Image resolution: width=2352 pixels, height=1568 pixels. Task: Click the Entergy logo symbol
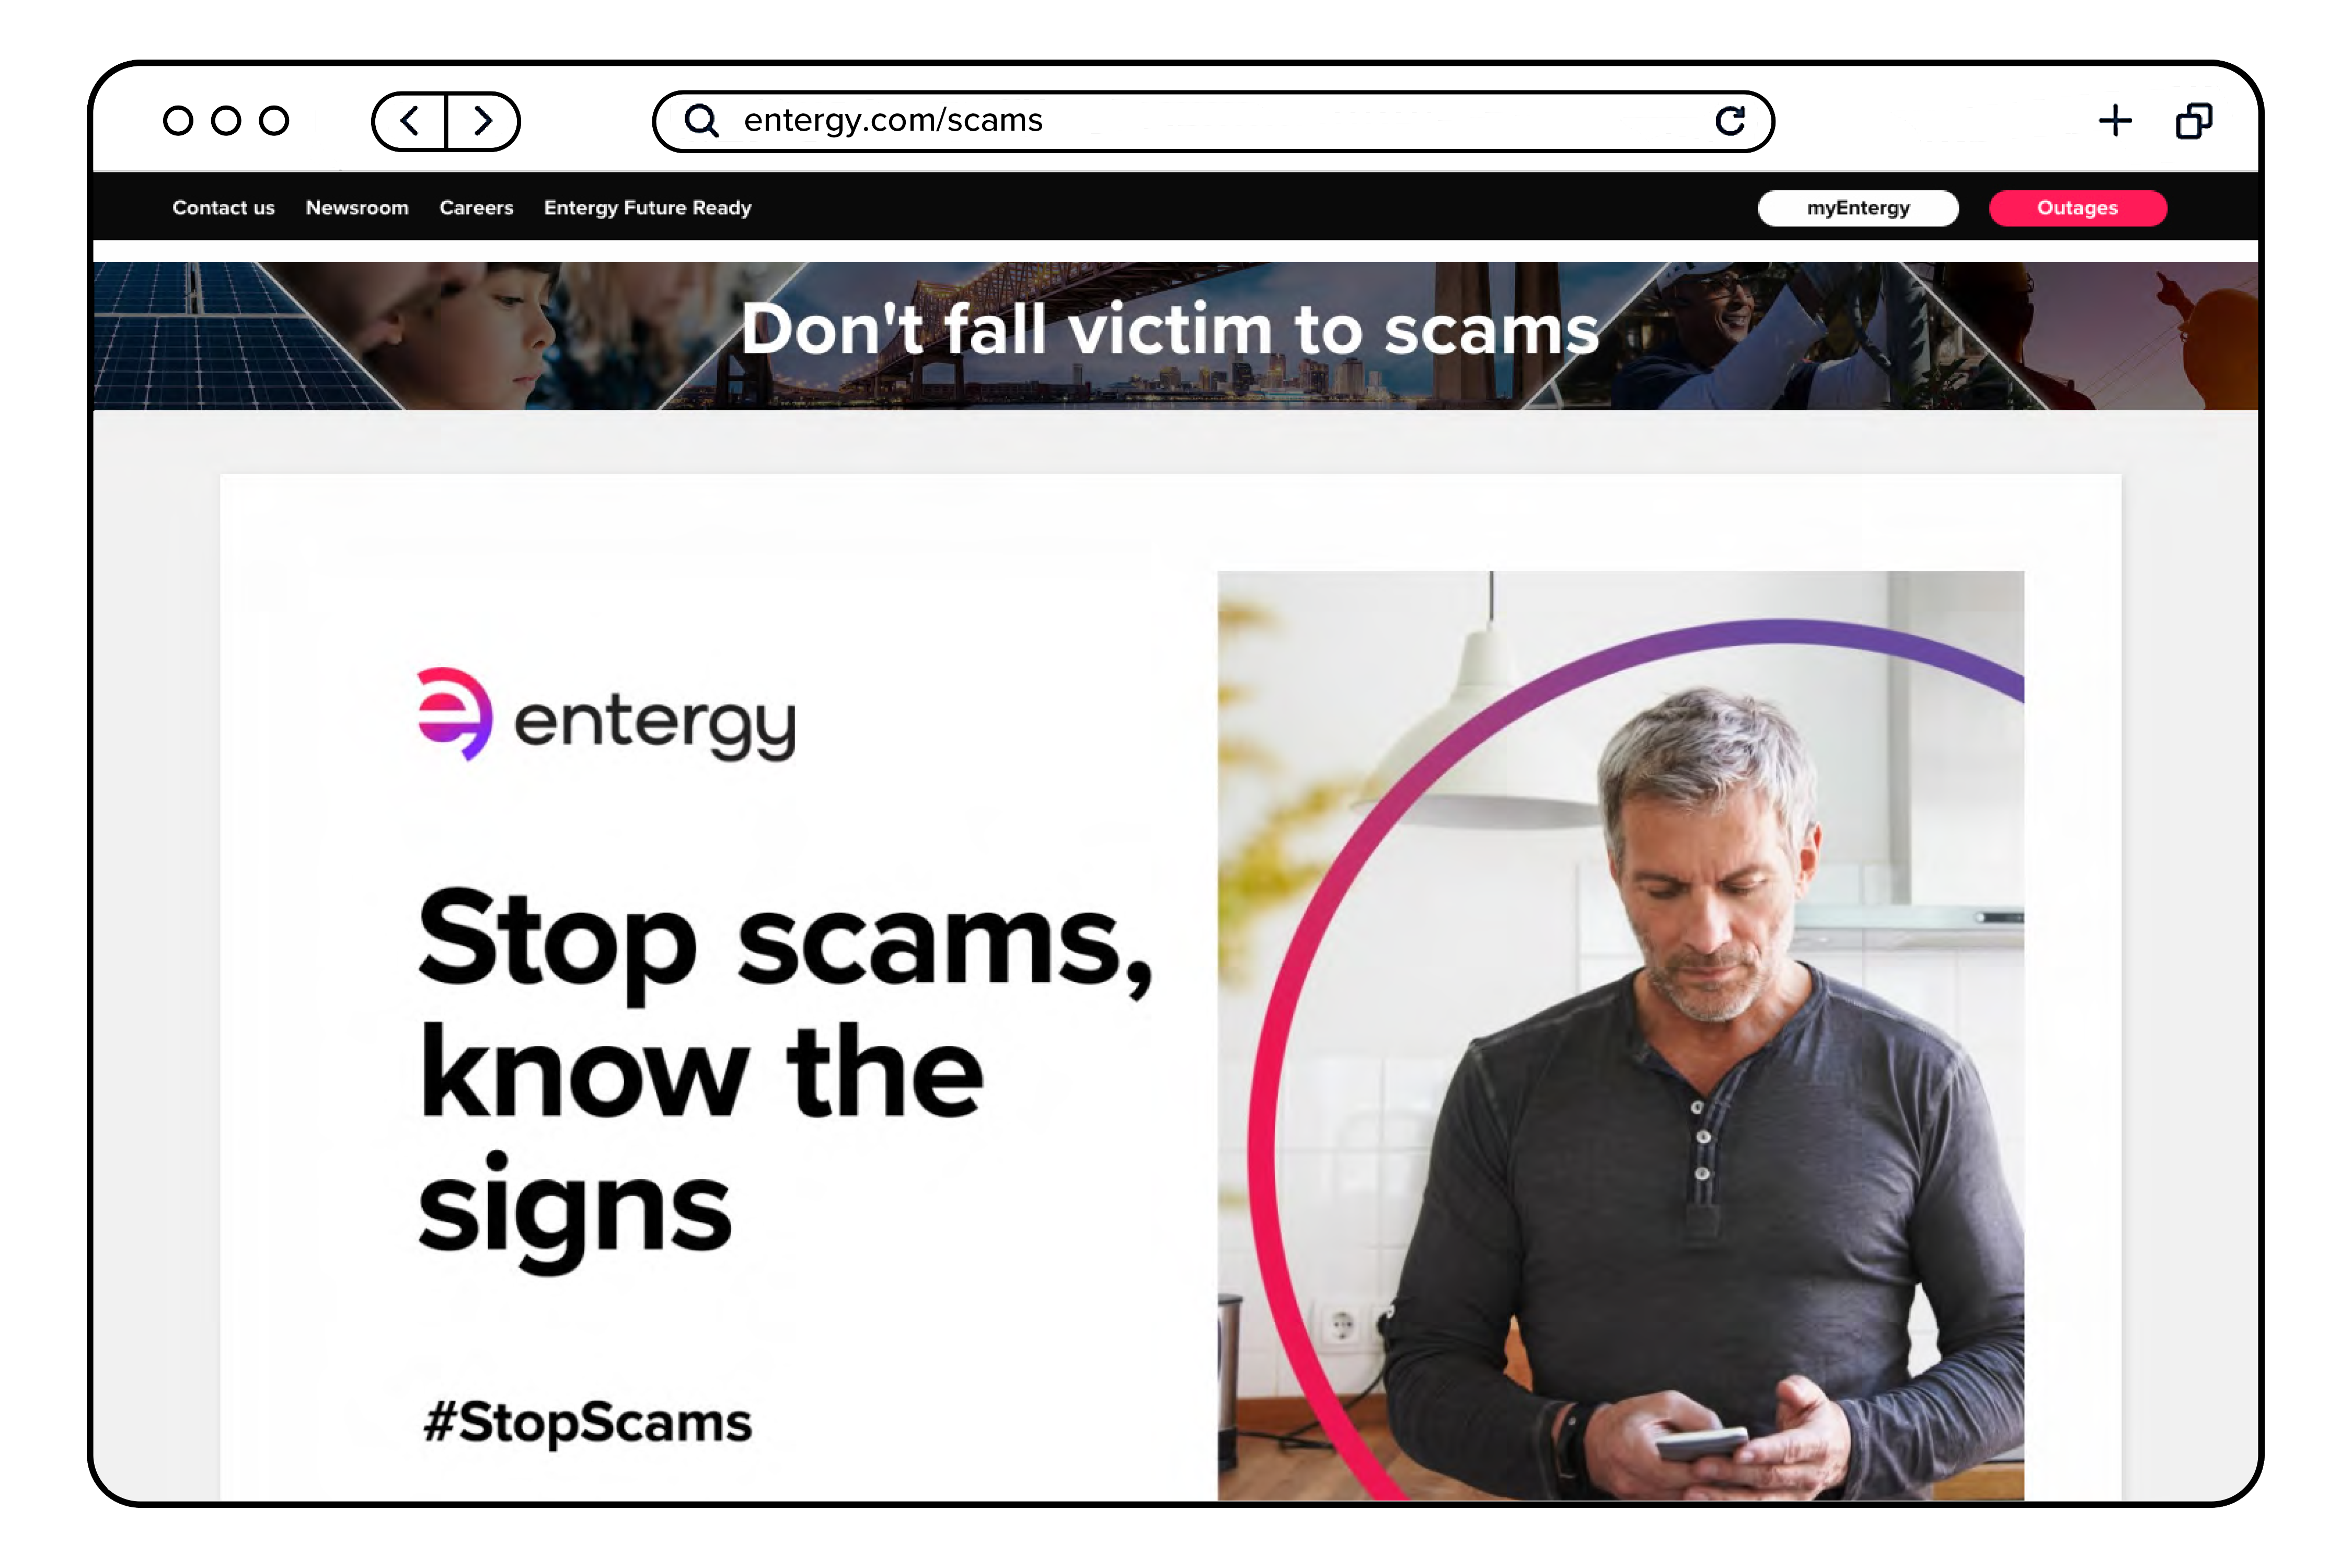pos(454,713)
